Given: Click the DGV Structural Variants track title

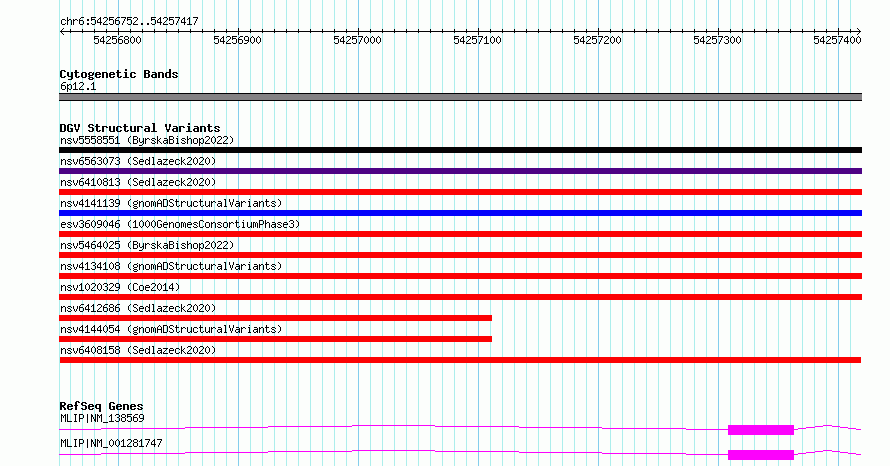Looking at the screenshot, I should pos(140,128).
